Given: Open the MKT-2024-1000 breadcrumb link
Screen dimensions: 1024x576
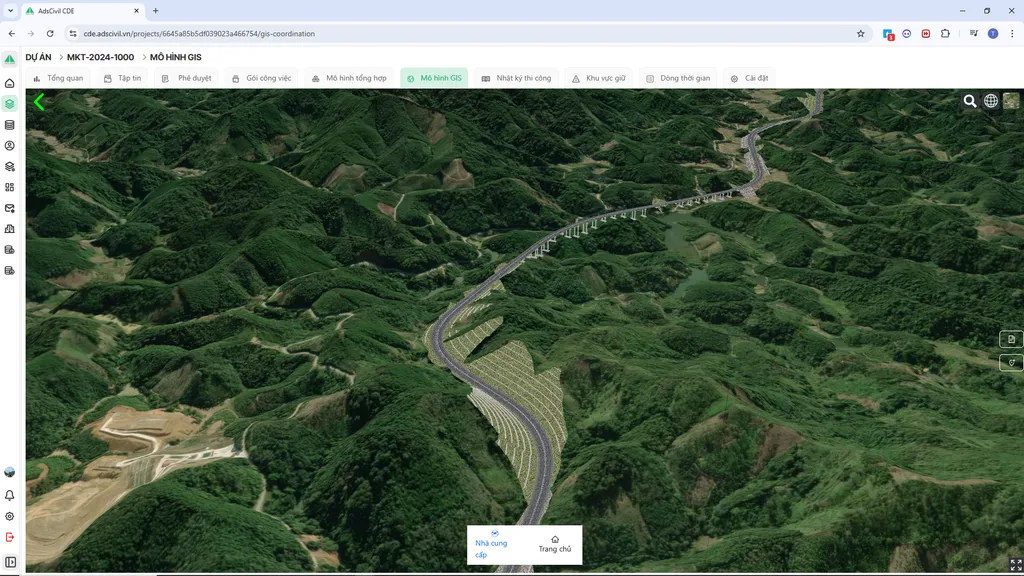Looking at the screenshot, I should pyautogui.click(x=100, y=57).
